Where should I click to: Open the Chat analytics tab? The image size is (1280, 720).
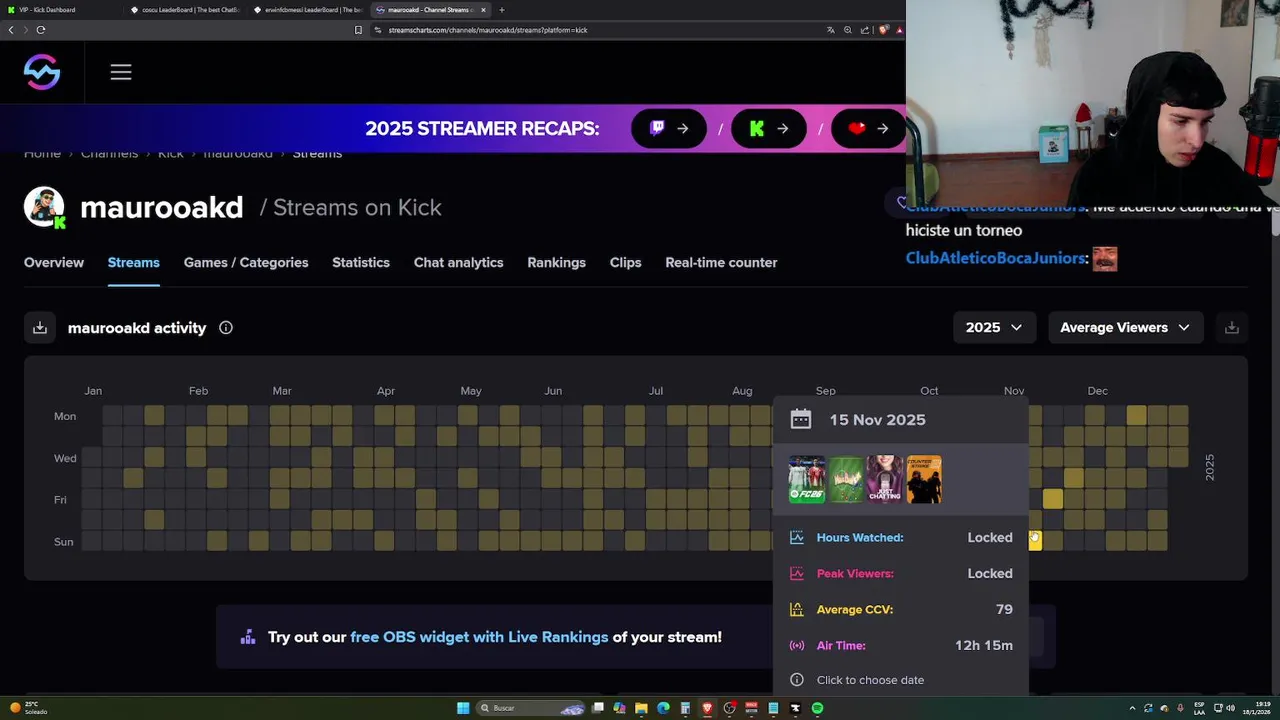459,262
